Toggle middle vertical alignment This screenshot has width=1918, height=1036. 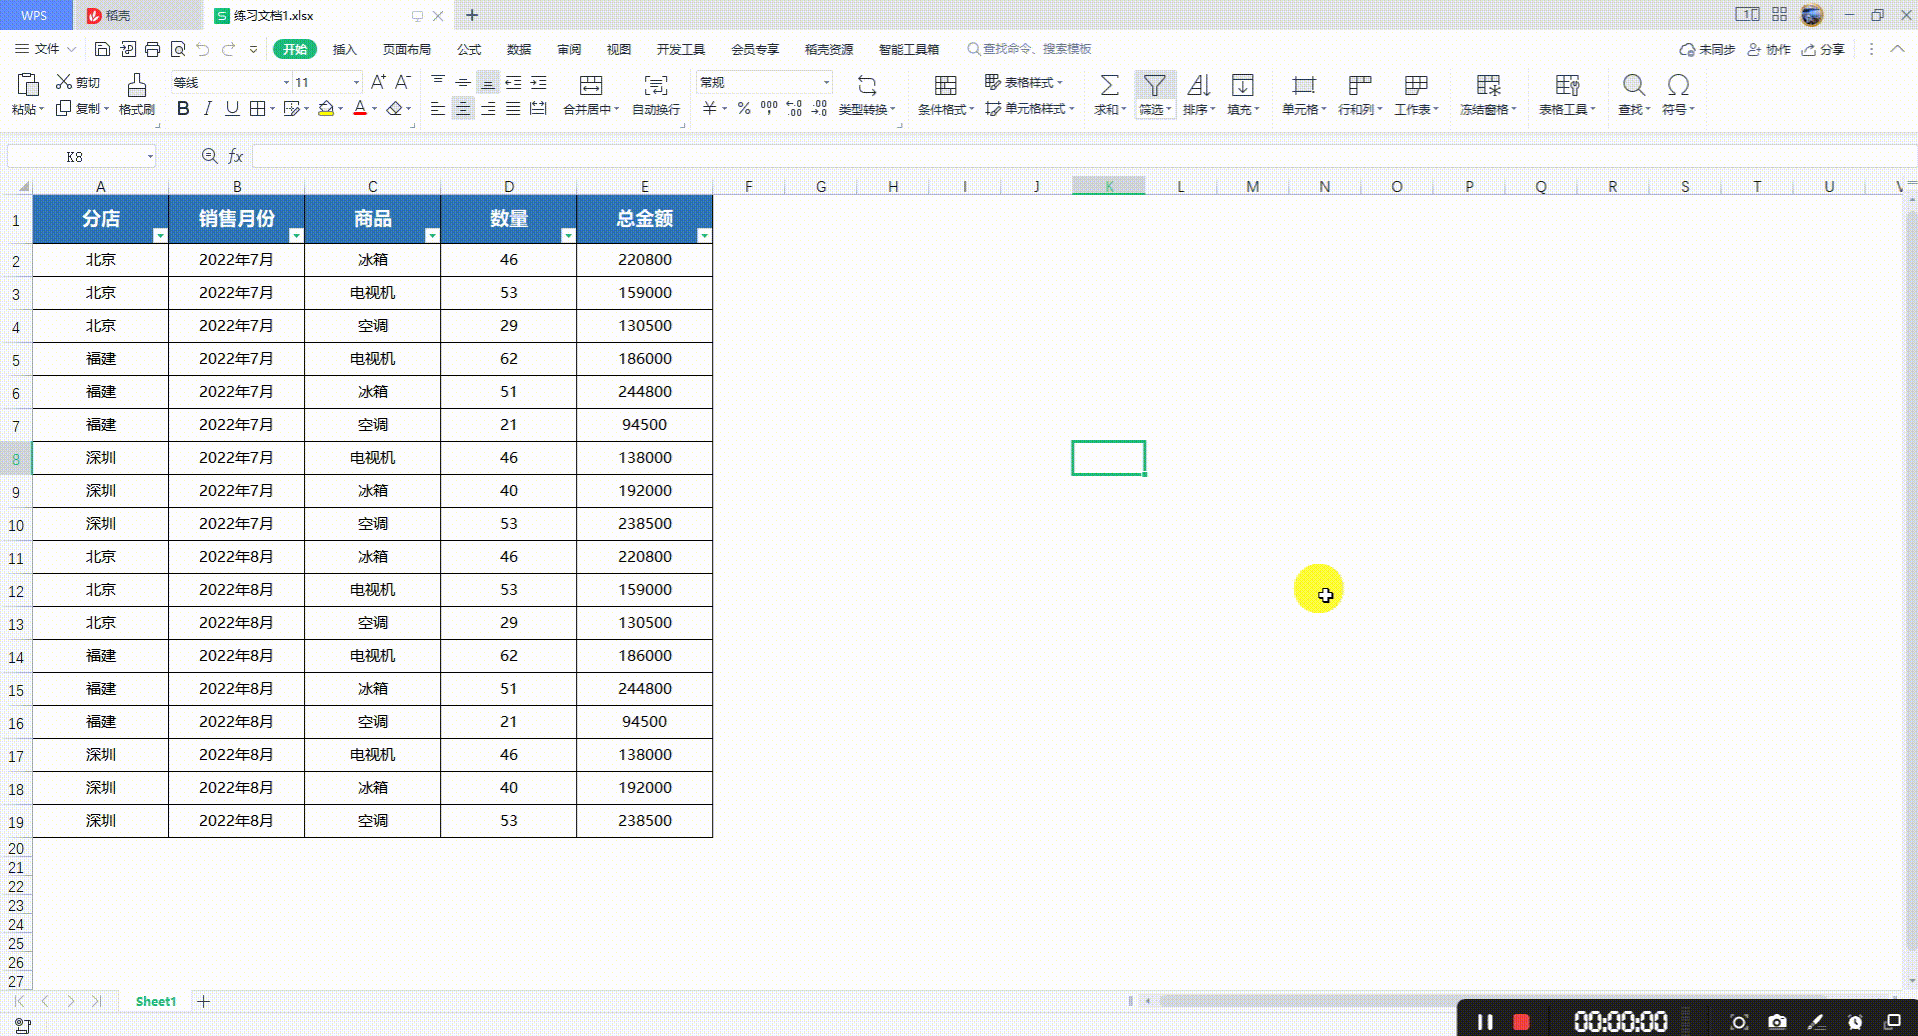coord(463,82)
